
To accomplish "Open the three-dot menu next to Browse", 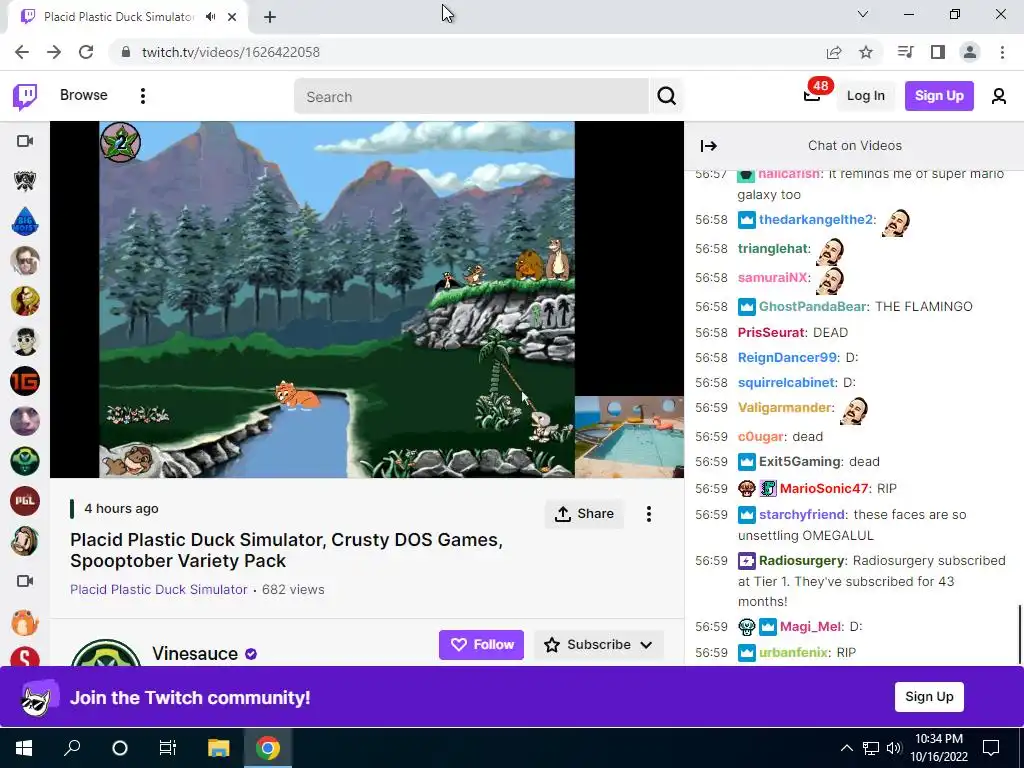I will [x=142, y=96].
